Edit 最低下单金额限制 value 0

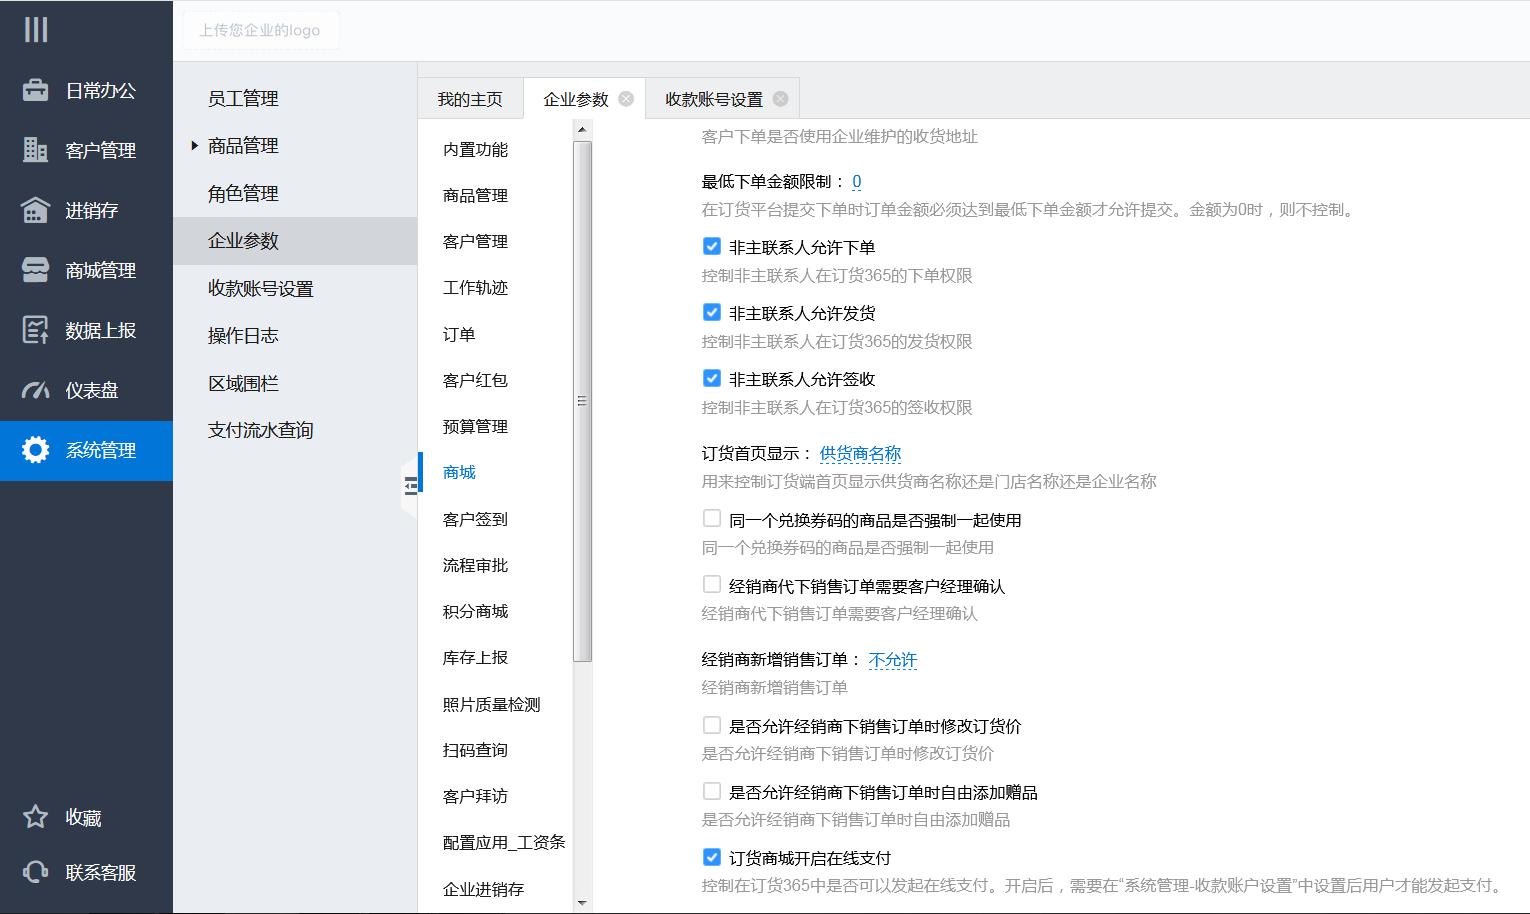point(857,182)
